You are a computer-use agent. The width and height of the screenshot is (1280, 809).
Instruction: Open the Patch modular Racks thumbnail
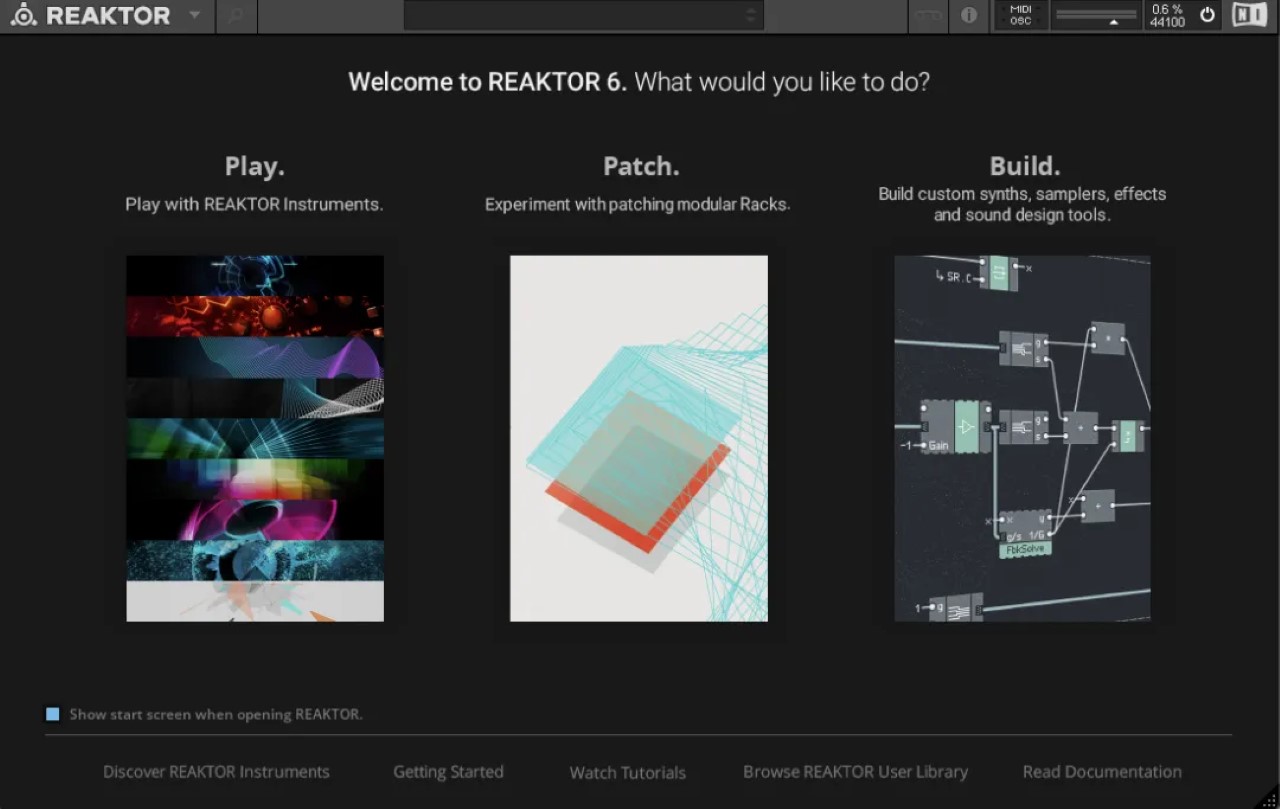(639, 438)
